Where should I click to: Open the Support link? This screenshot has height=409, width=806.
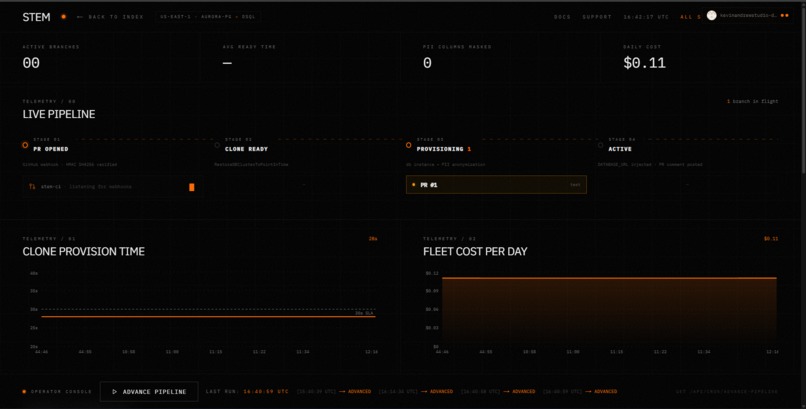[x=597, y=17]
